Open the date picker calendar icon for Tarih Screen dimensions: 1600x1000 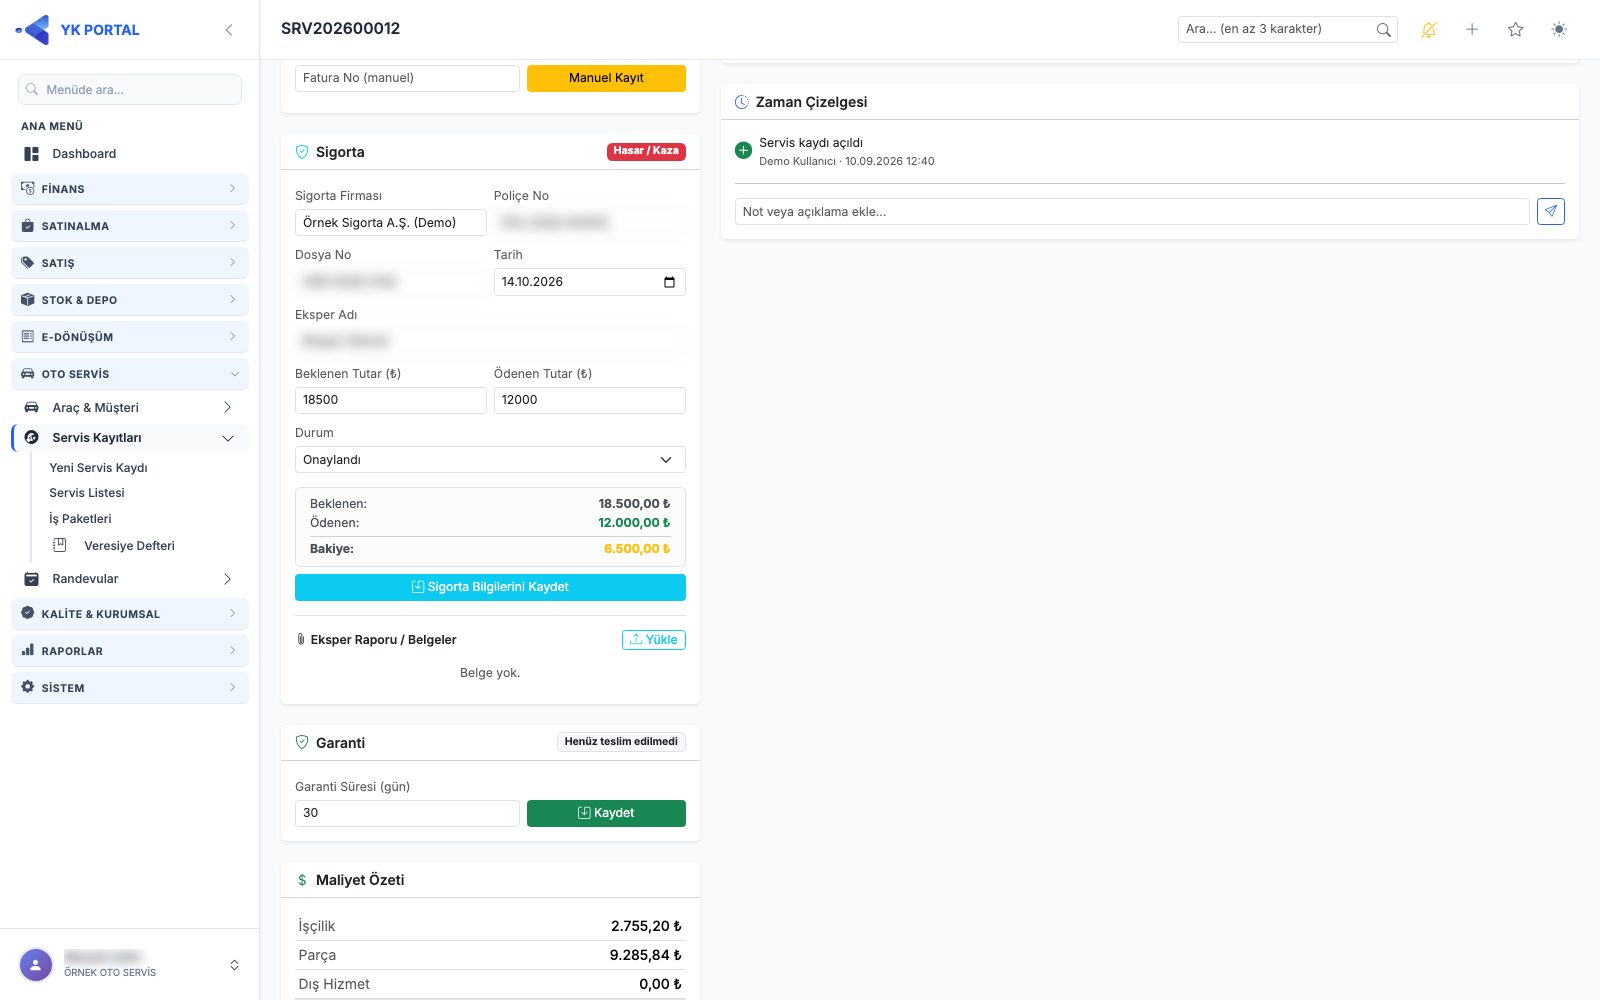coord(669,282)
